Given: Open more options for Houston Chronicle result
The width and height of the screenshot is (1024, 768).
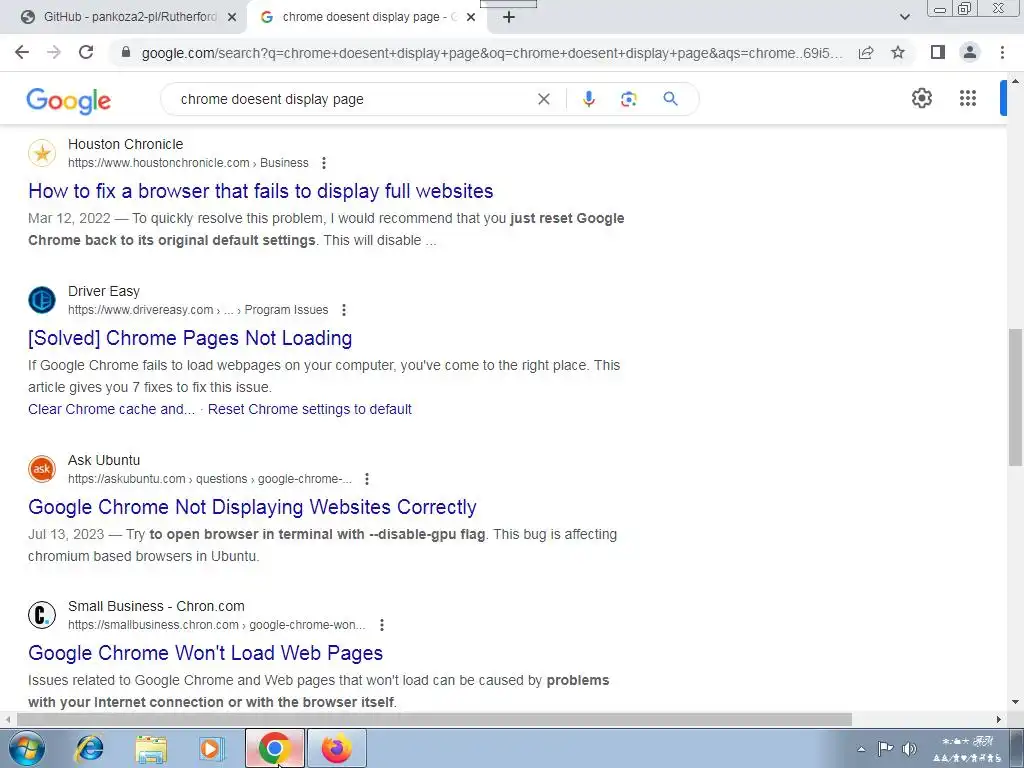Looking at the screenshot, I should click(x=324, y=163).
